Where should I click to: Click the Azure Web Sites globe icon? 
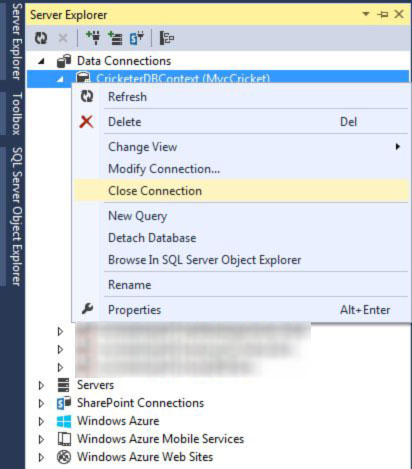pyautogui.click(x=64, y=457)
